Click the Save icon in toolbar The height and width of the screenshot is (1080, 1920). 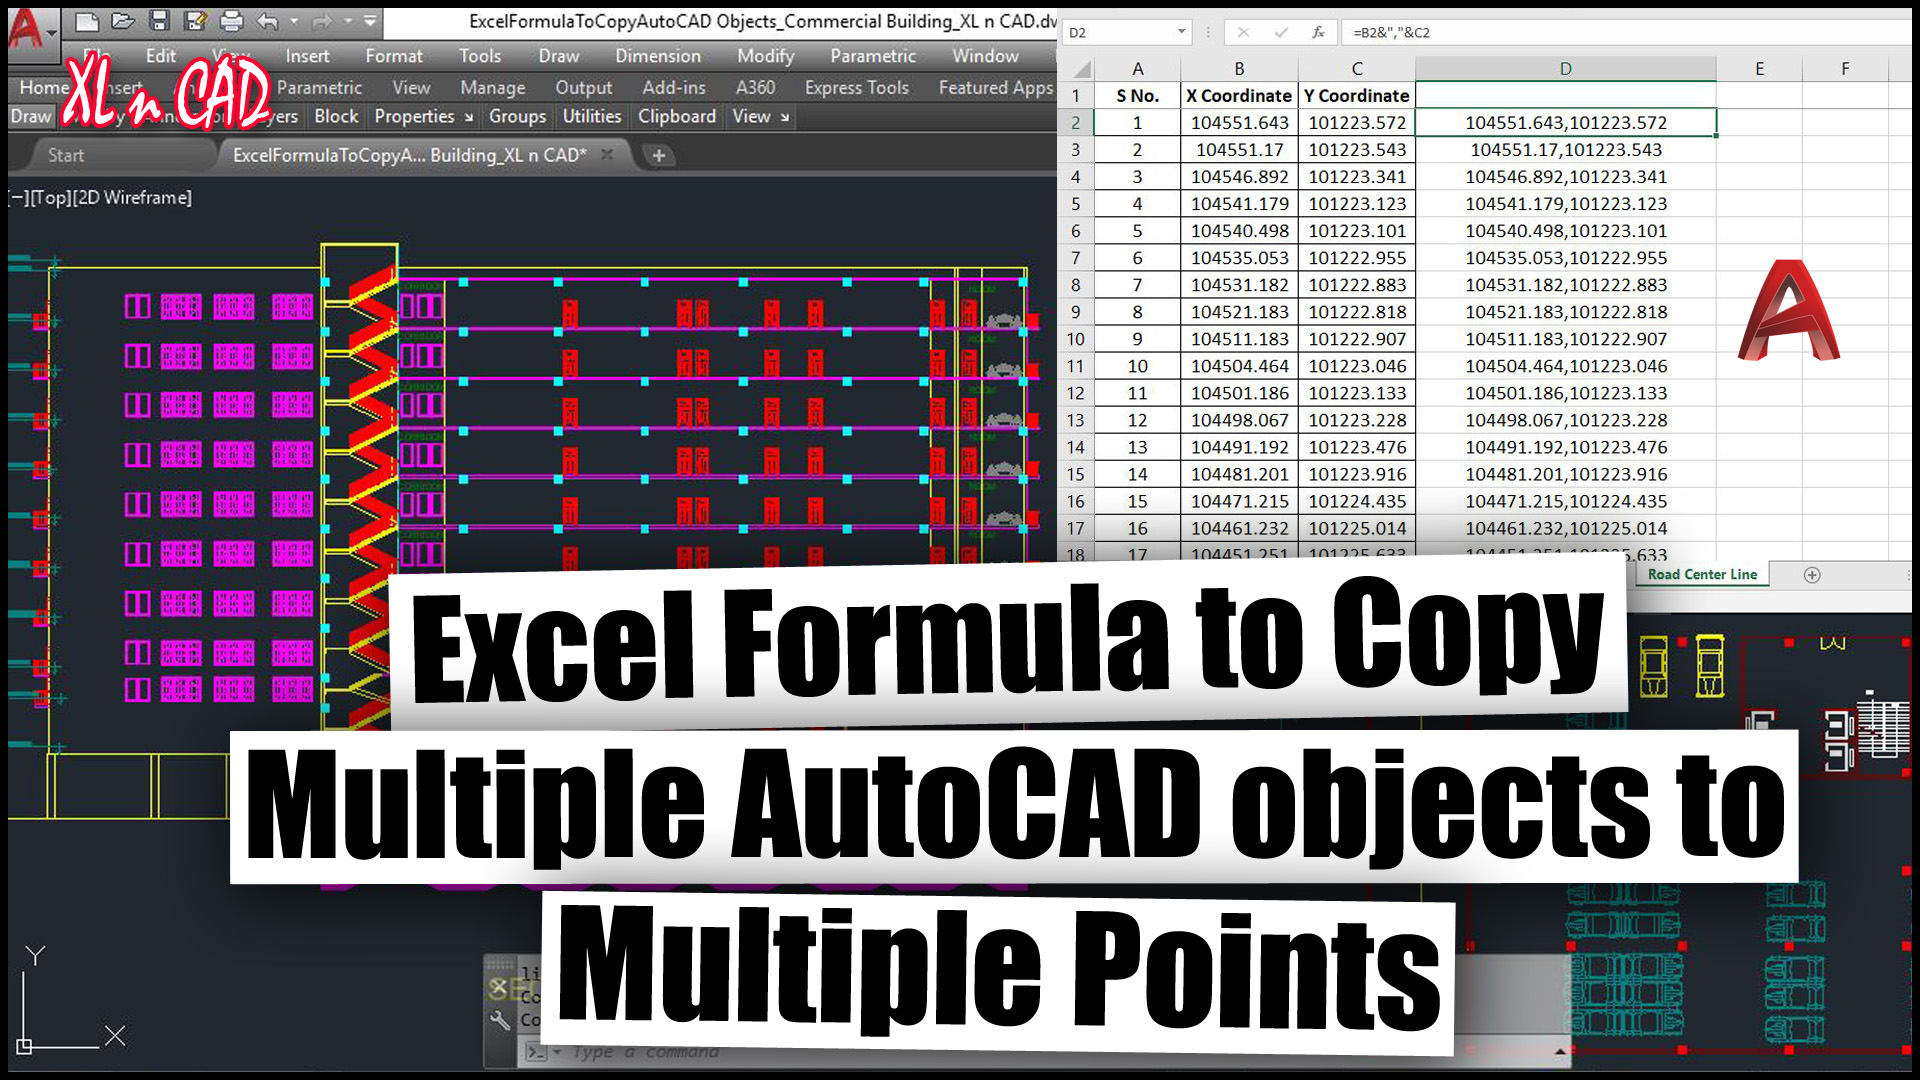pyautogui.click(x=157, y=20)
